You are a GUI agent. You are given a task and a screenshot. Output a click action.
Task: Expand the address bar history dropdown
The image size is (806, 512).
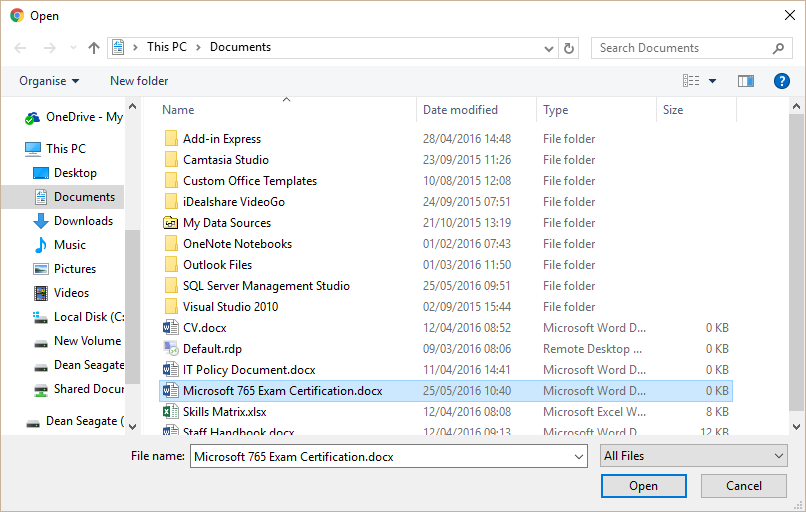pyautogui.click(x=549, y=48)
